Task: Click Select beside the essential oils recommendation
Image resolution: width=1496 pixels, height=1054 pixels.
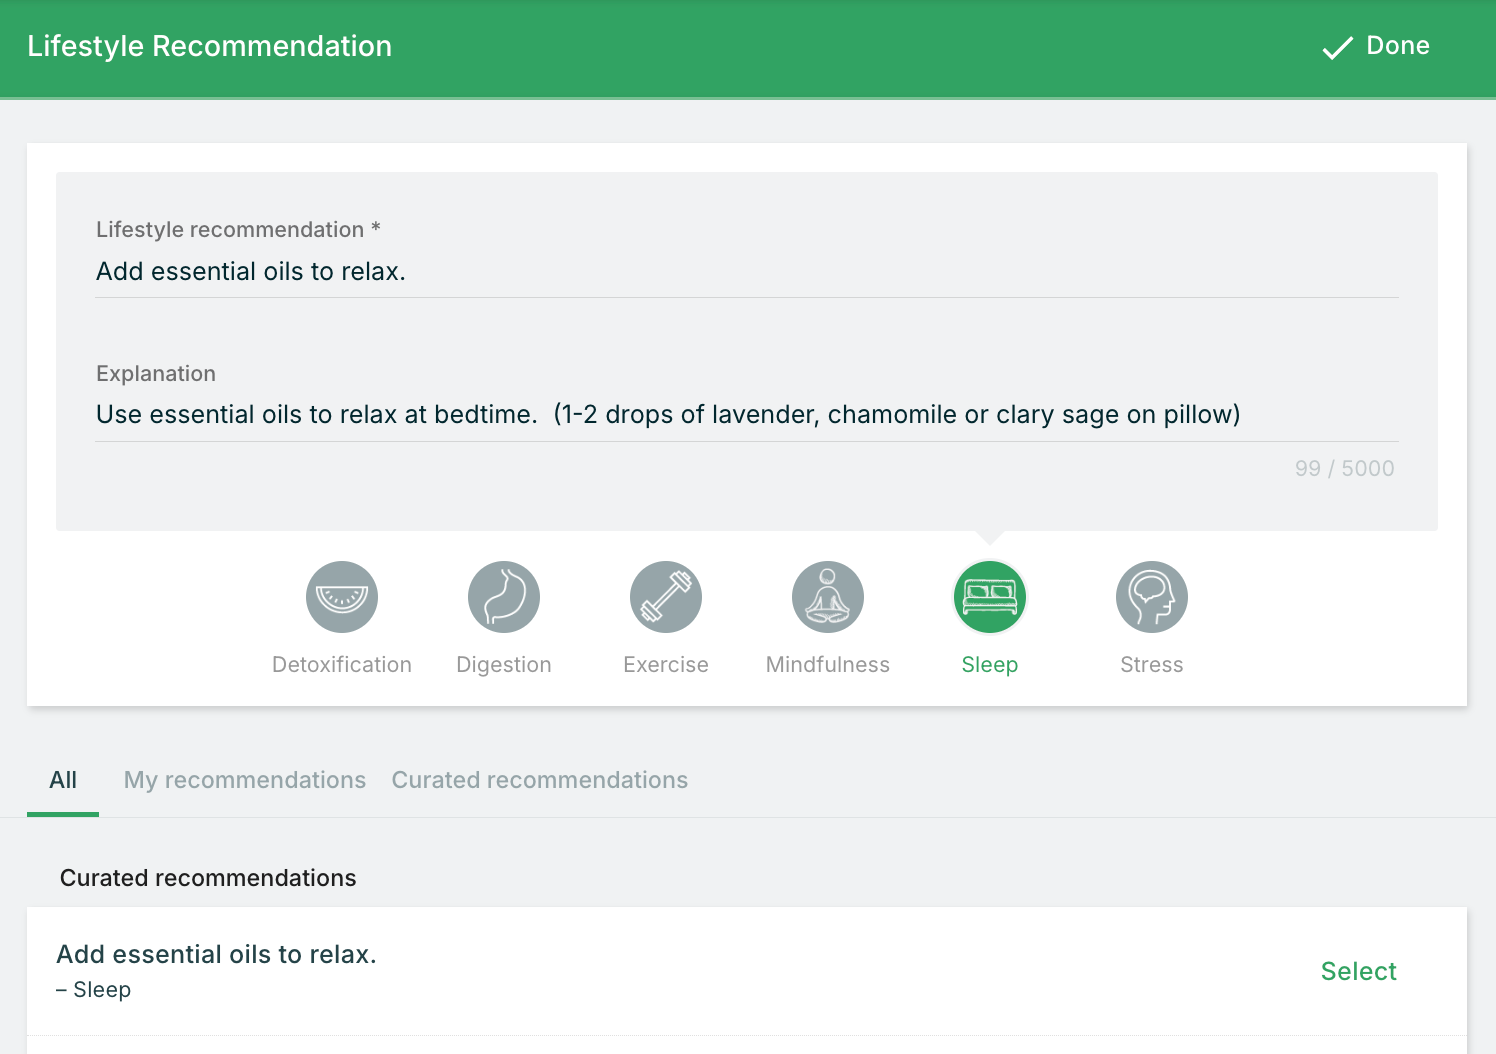Action: coord(1358,971)
